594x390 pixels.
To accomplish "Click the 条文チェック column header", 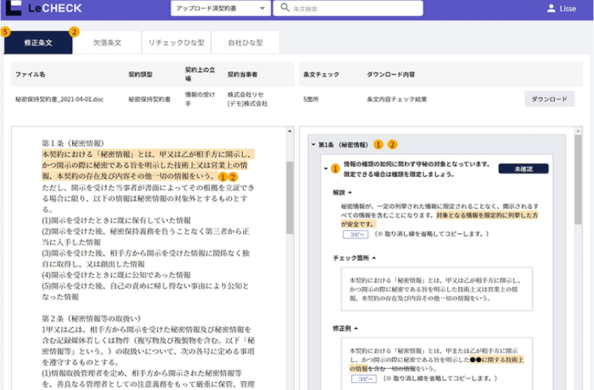I will click(321, 74).
